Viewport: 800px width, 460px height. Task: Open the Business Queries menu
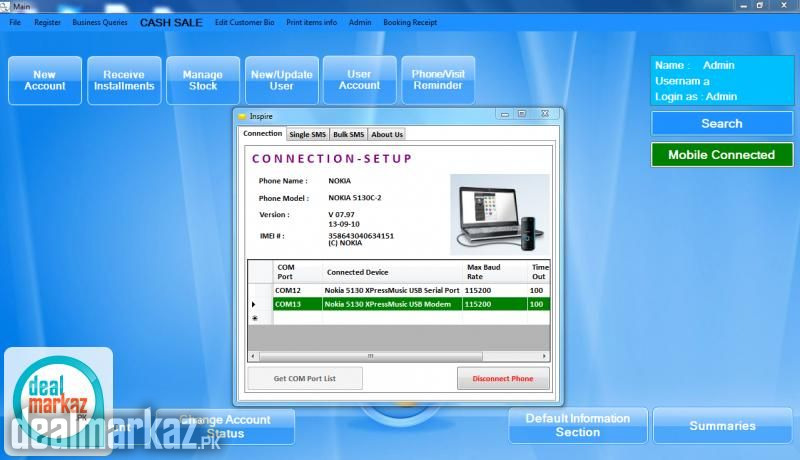(100, 22)
